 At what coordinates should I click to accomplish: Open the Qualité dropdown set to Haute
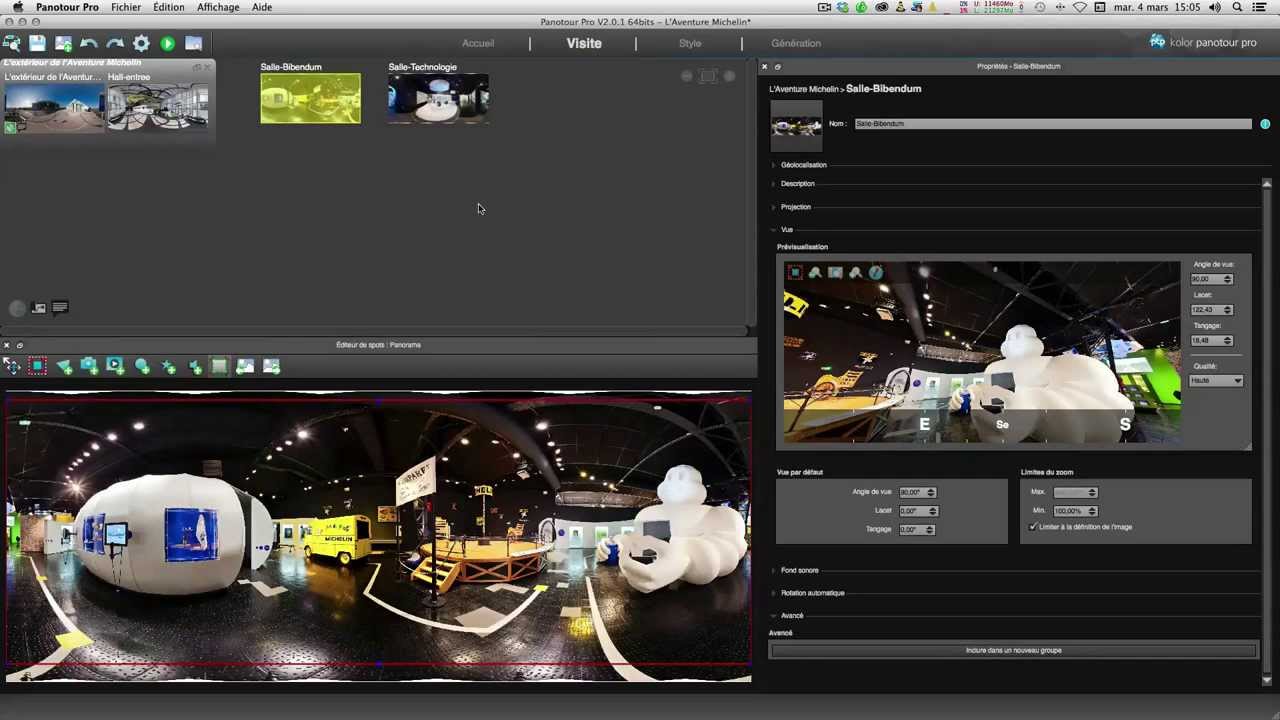click(1216, 381)
